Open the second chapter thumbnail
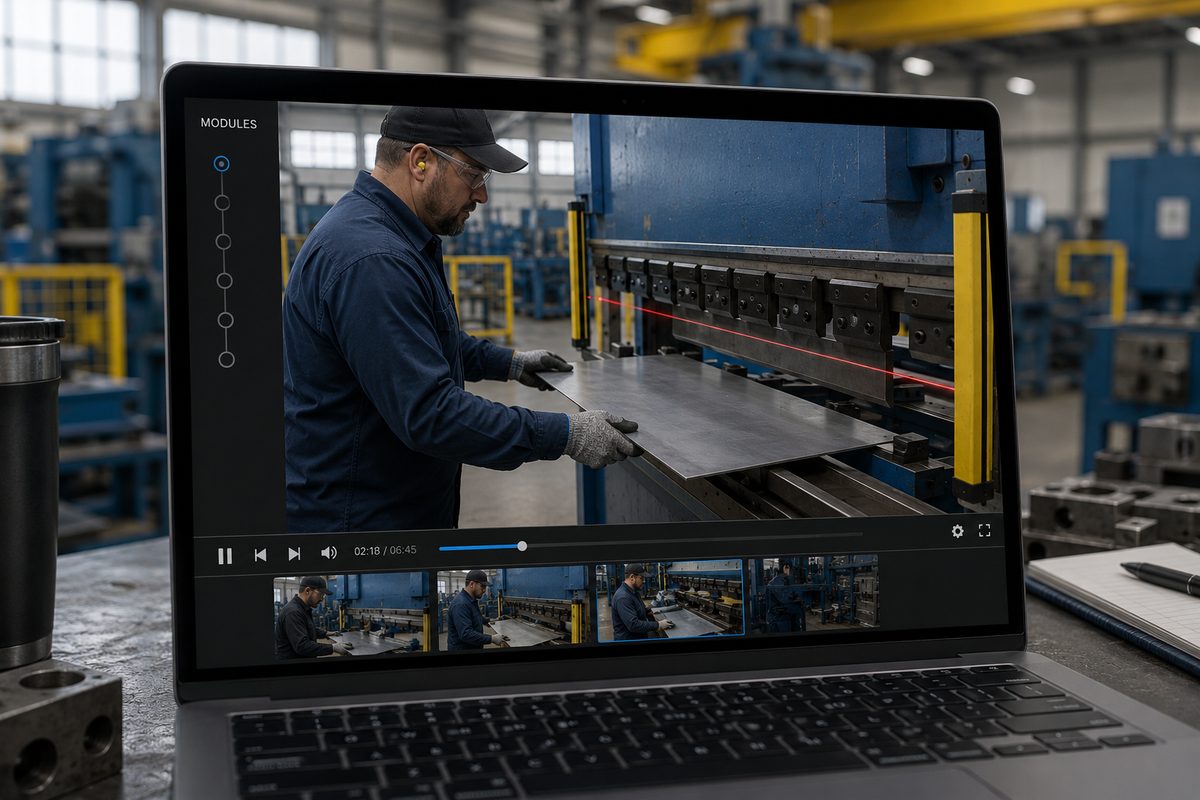The width and height of the screenshot is (1200, 800). 513,608
